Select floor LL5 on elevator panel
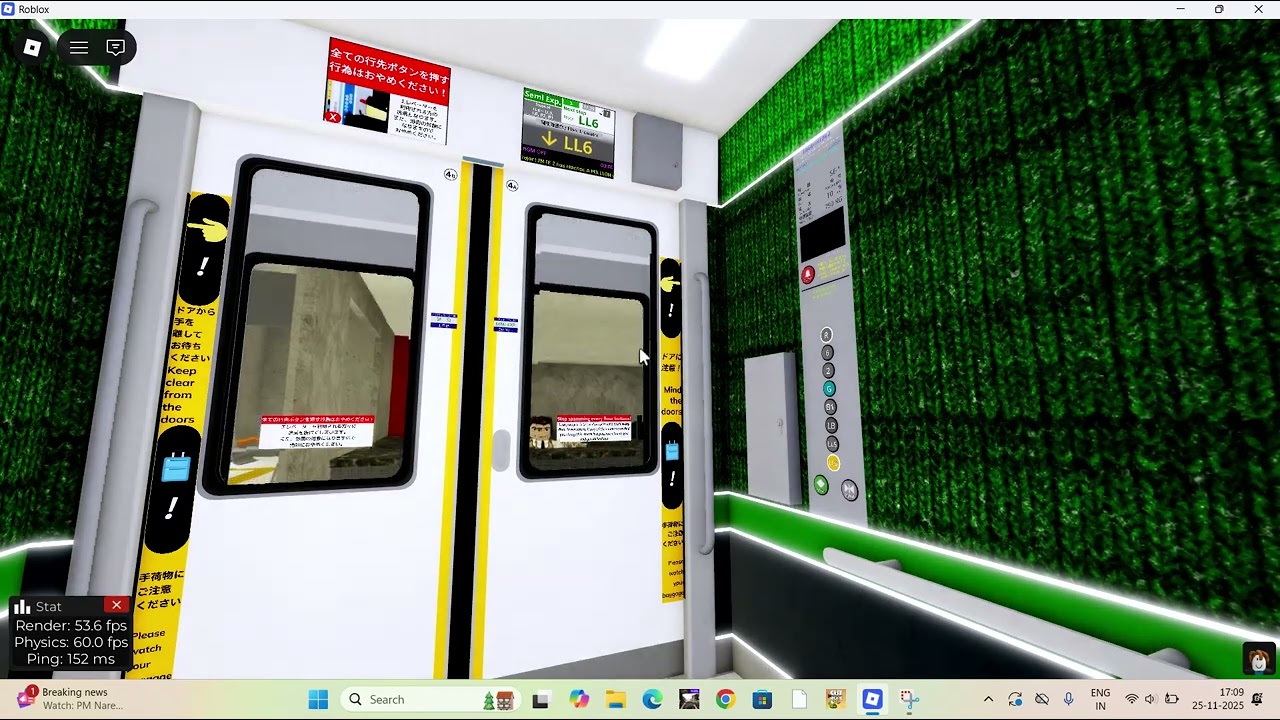 coord(832,444)
